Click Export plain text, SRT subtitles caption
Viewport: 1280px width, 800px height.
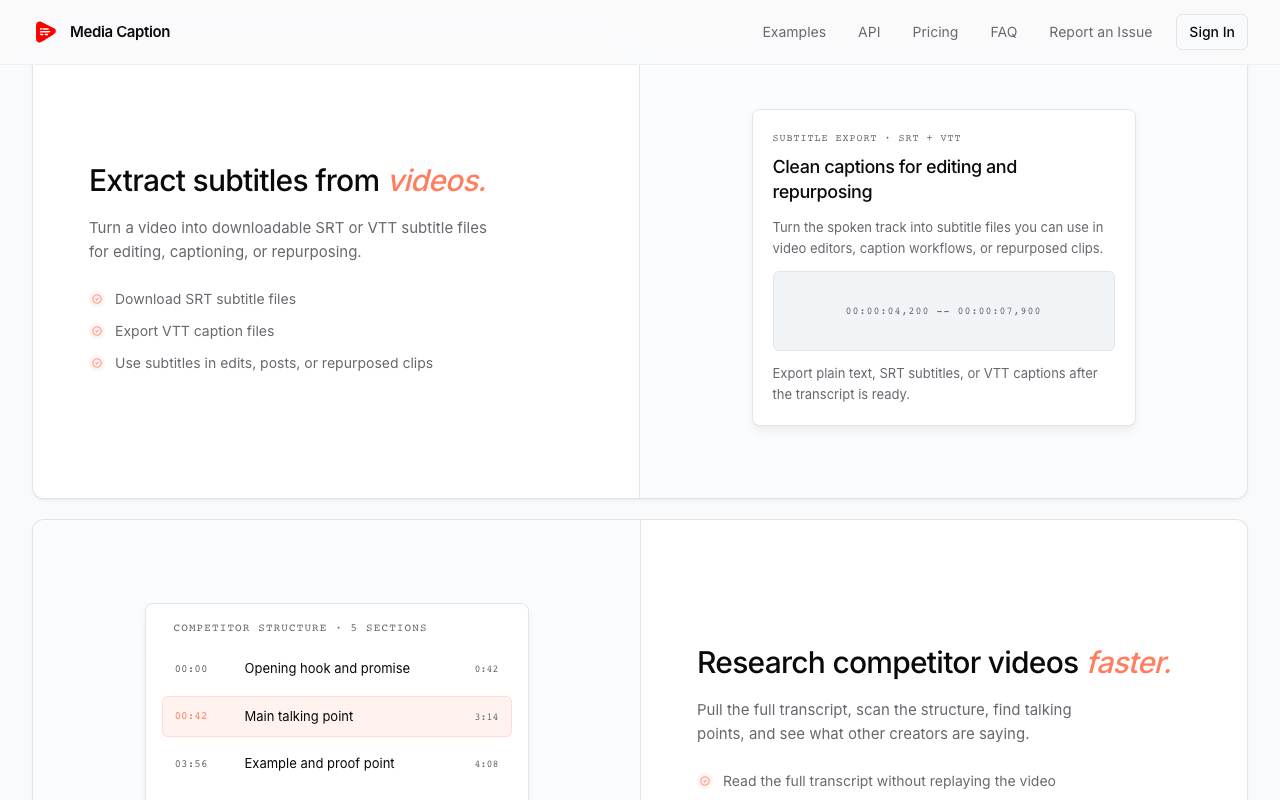(x=935, y=384)
